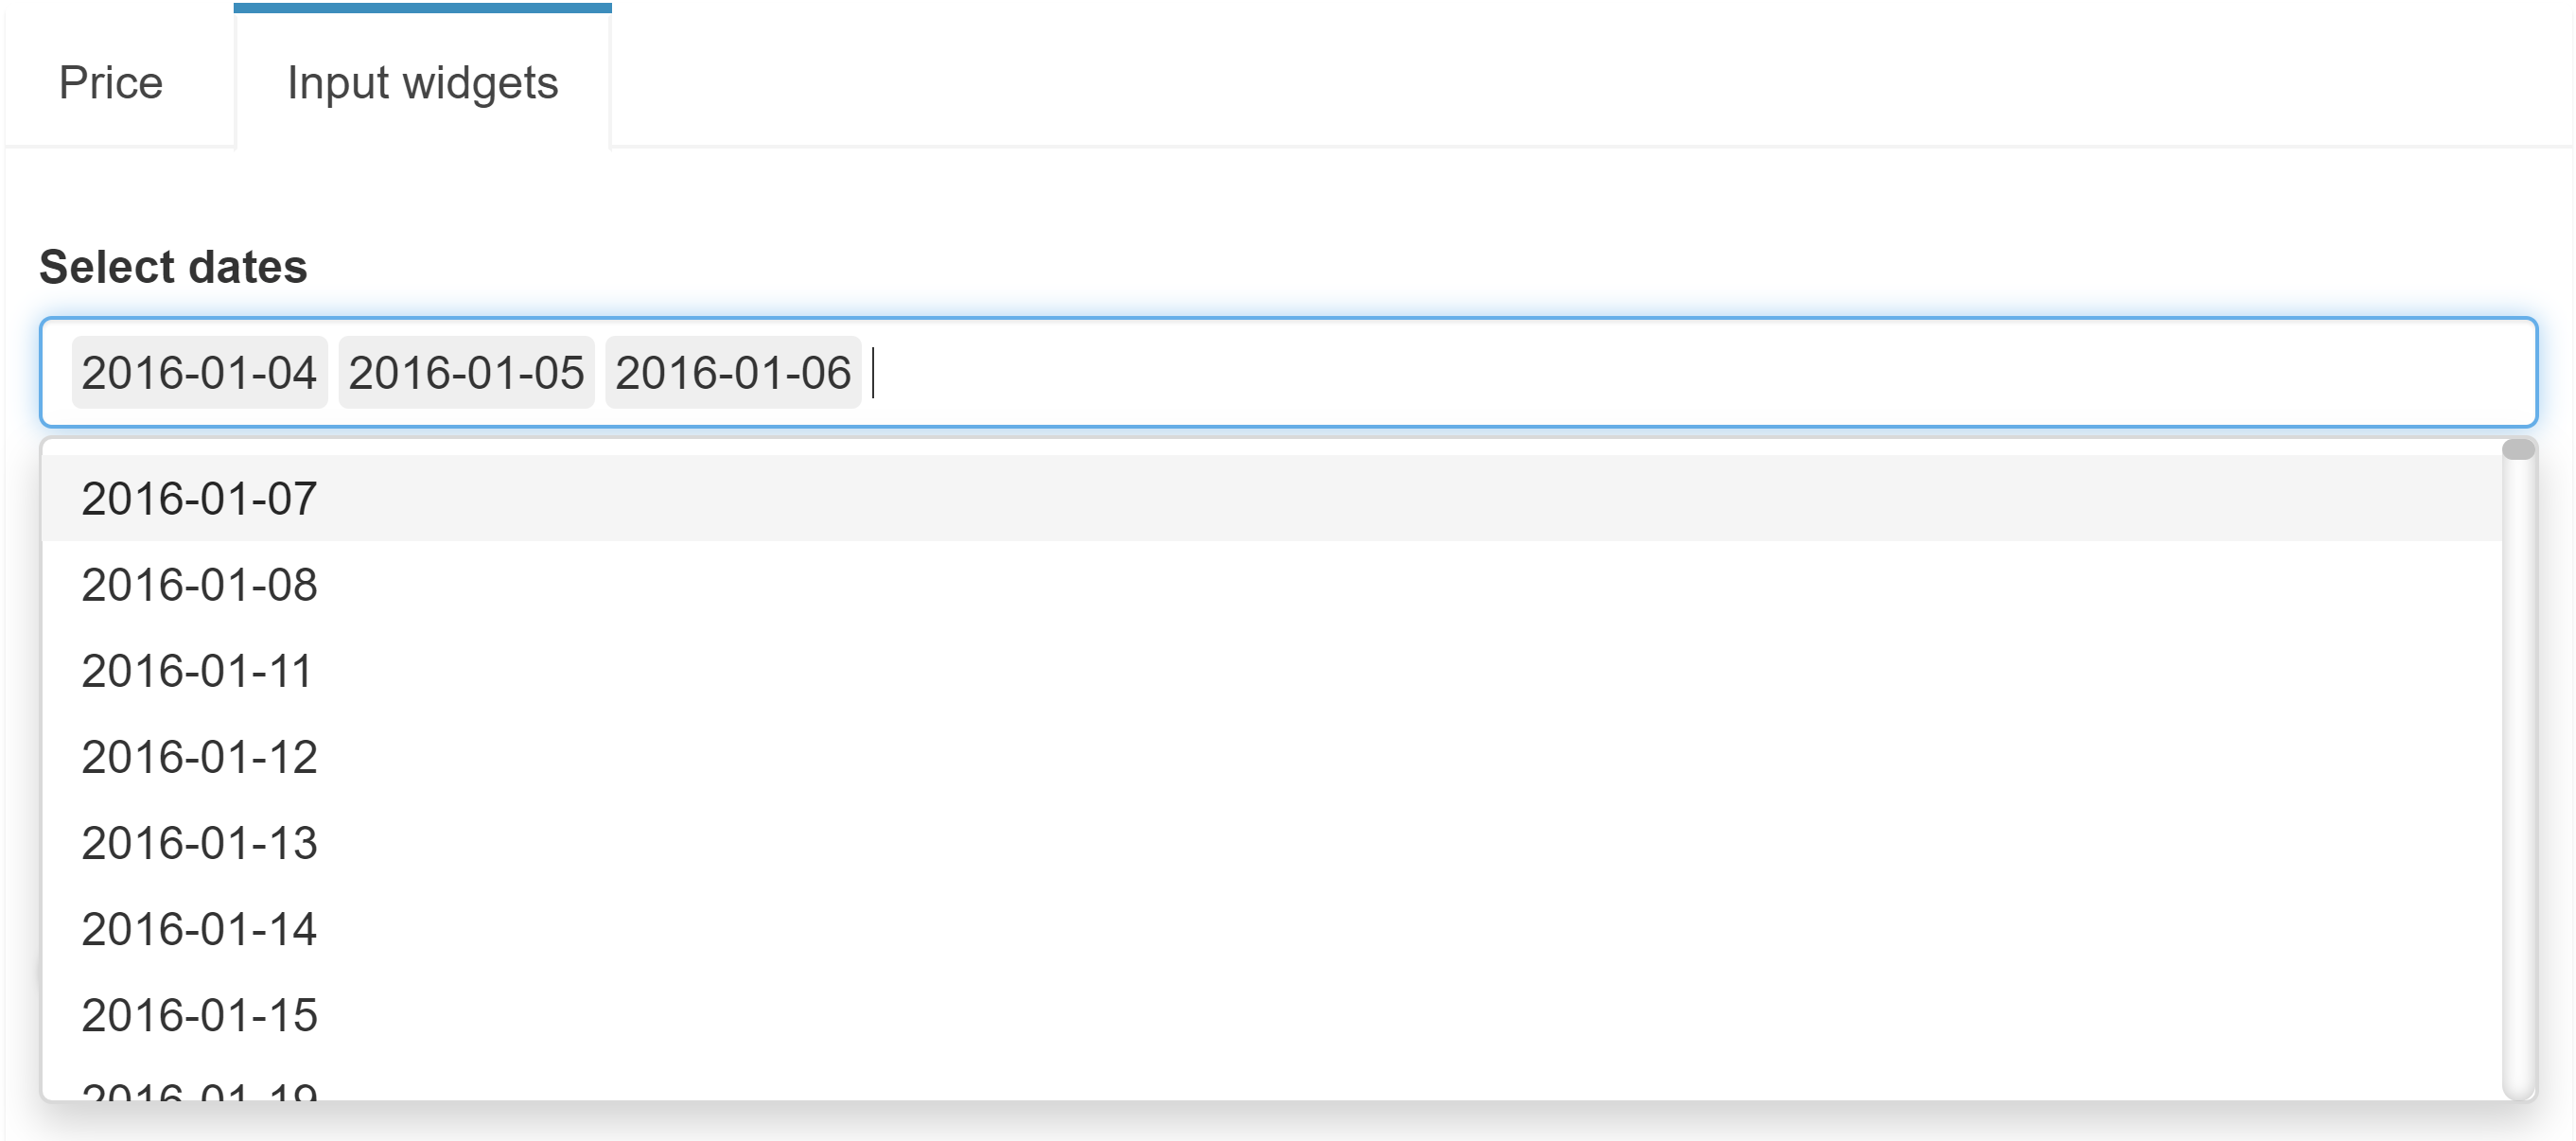
Task: Select the Input widgets tab
Action: [421, 83]
